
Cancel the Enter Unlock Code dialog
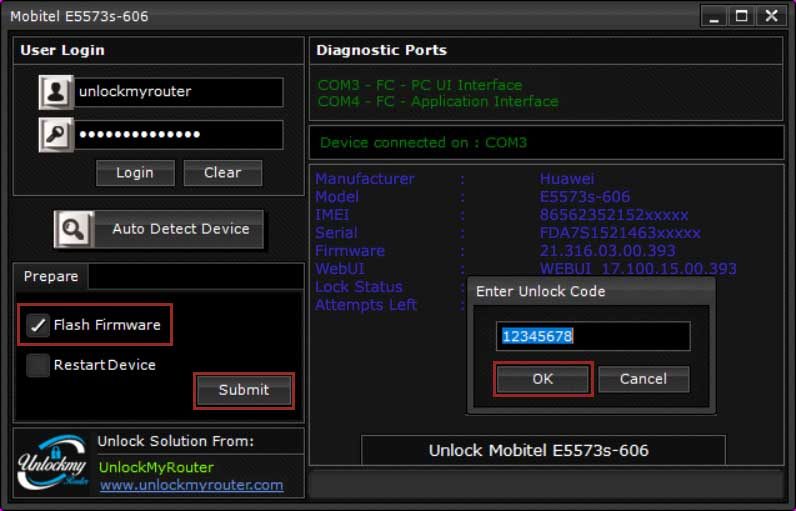(x=644, y=379)
